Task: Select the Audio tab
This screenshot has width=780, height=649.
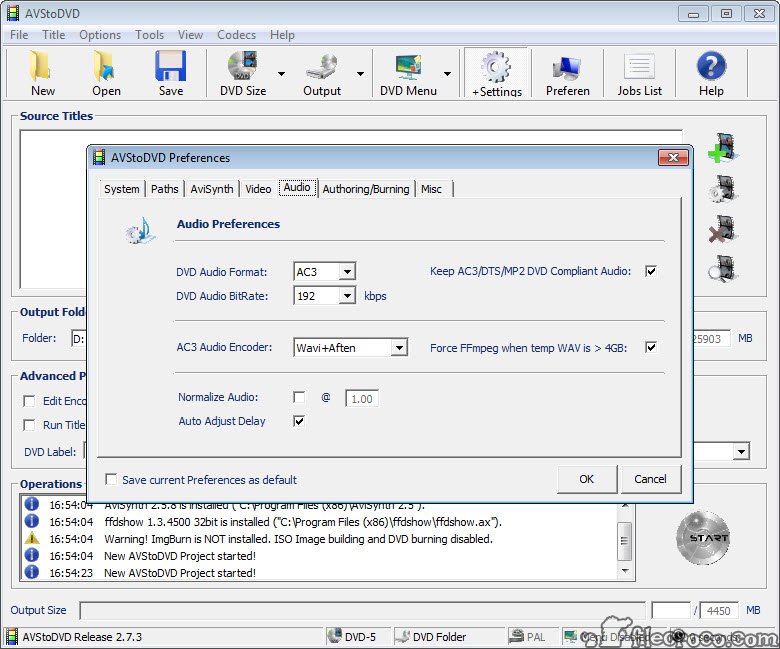Action: (297, 187)
